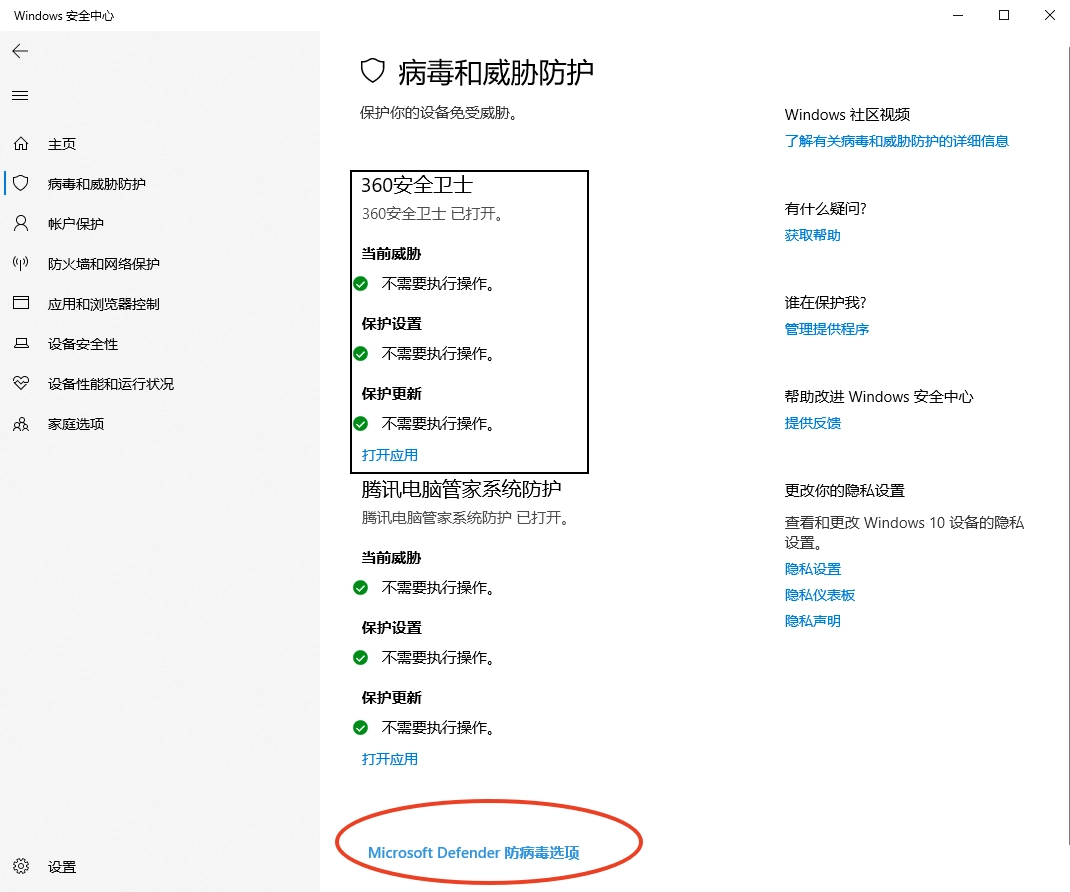Click the 隐私声明 link
Viewport: 1070px width, 892px height.
click(x=812, y=621)
